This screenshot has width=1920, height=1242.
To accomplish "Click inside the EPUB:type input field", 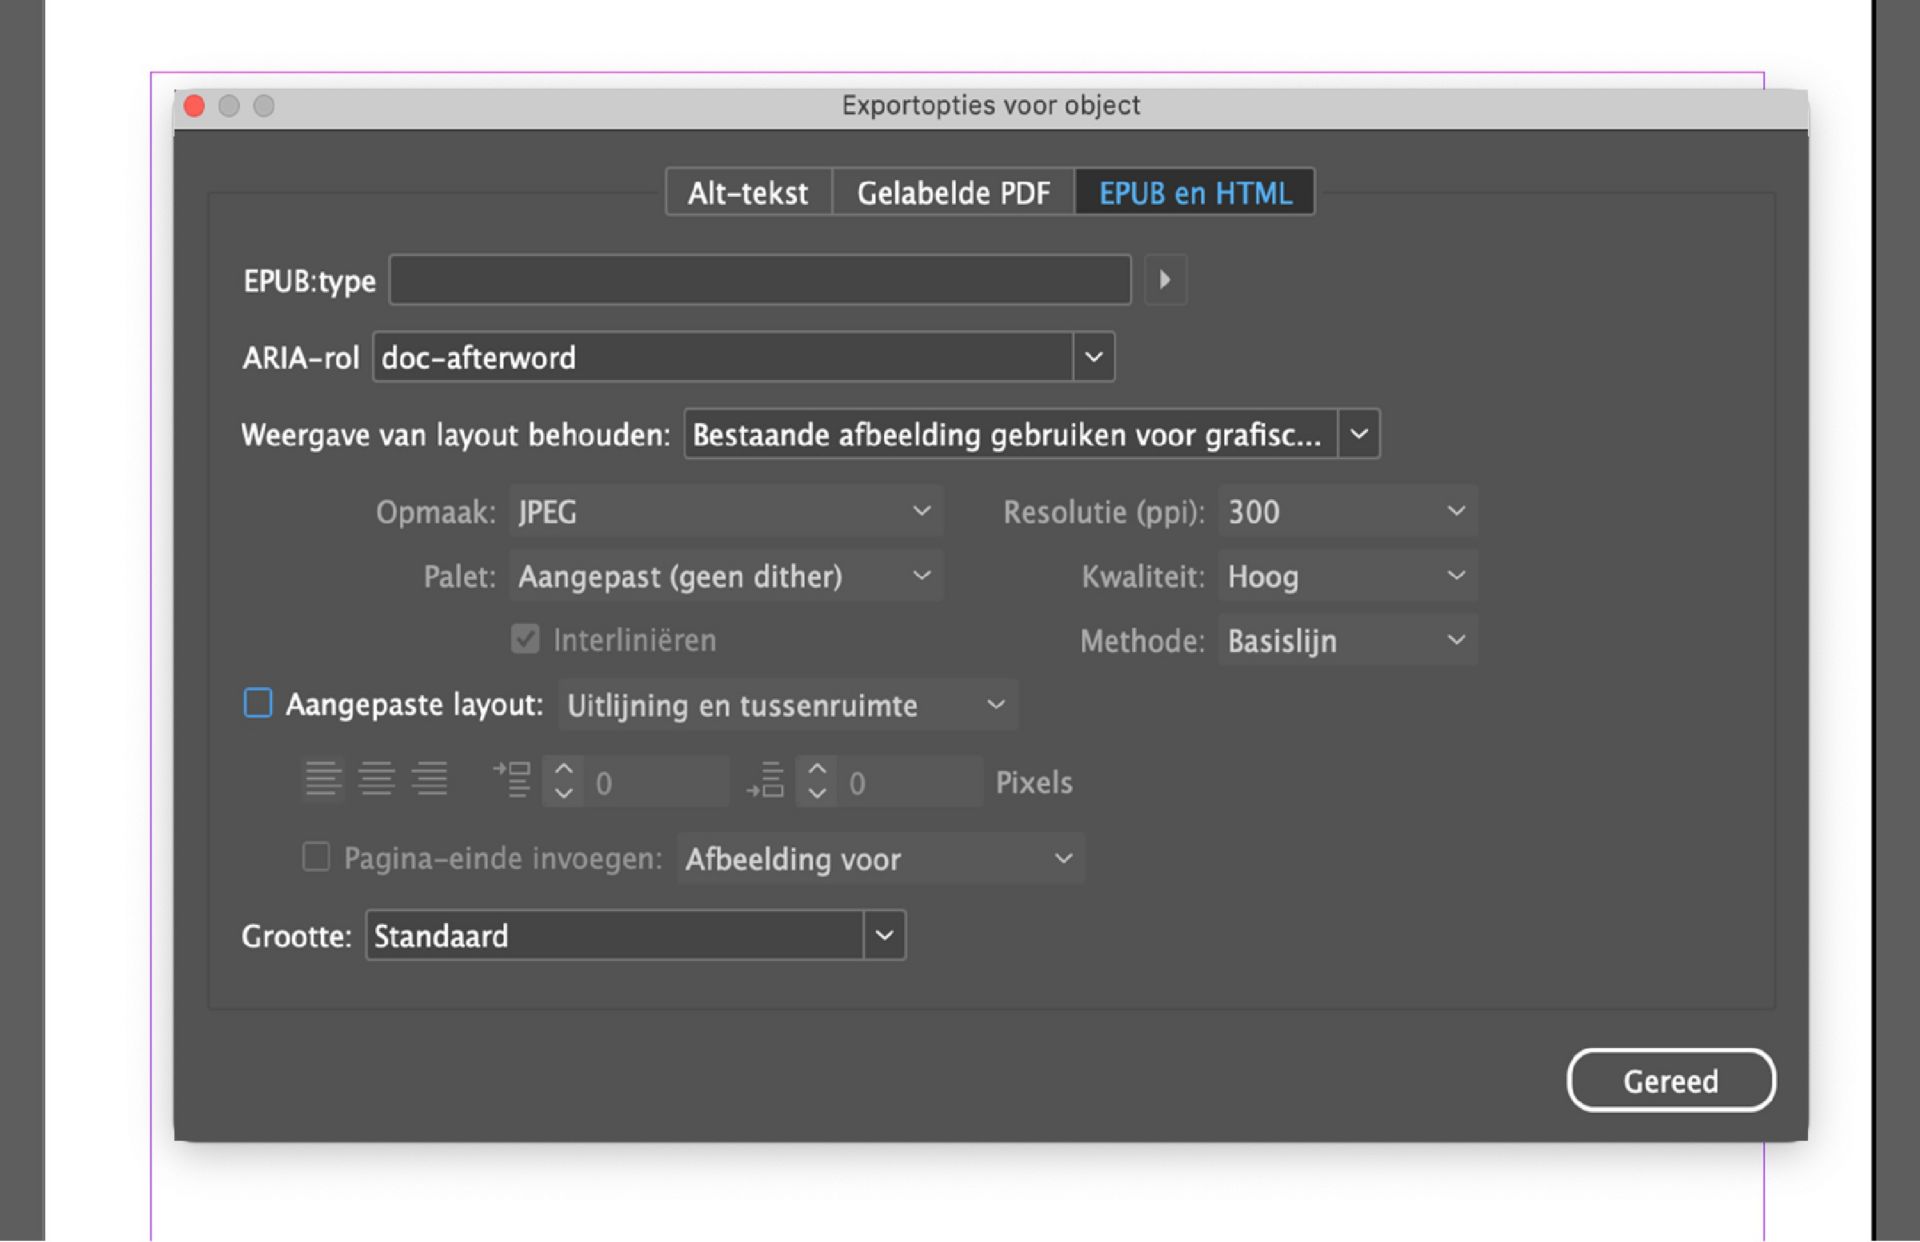I will click(x=760, y=280).
